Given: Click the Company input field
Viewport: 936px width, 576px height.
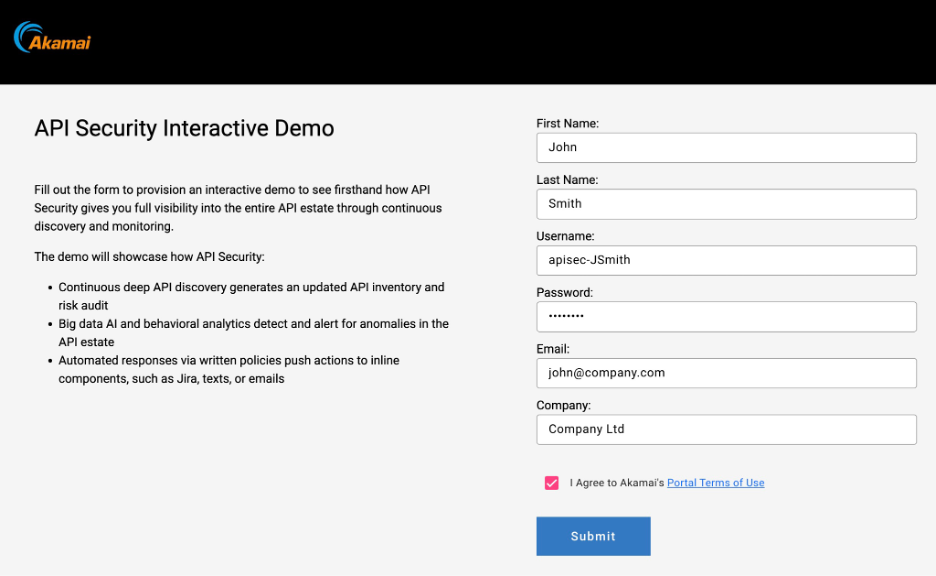Looking at the screenshot, I should 726,429.
